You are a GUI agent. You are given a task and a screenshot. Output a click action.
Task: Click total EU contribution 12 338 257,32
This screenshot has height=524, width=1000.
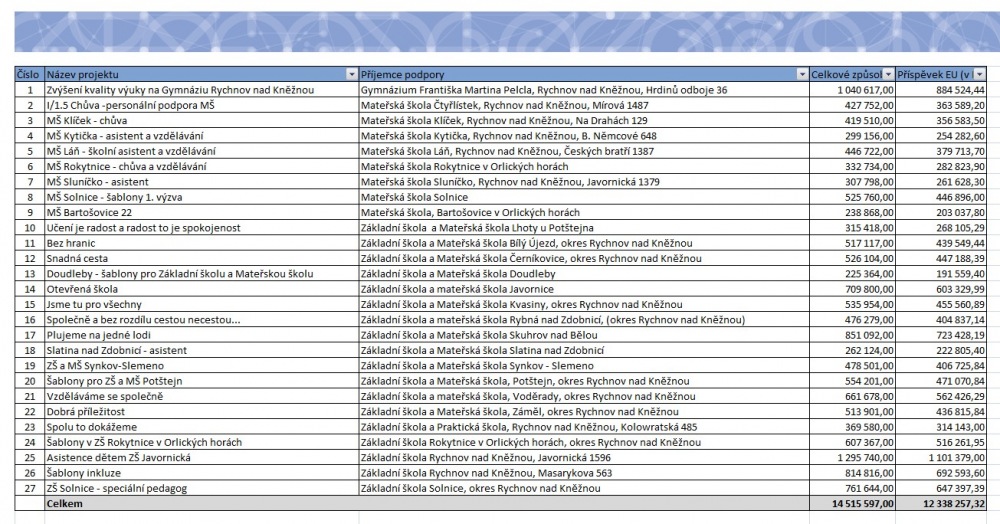point(941,503)
